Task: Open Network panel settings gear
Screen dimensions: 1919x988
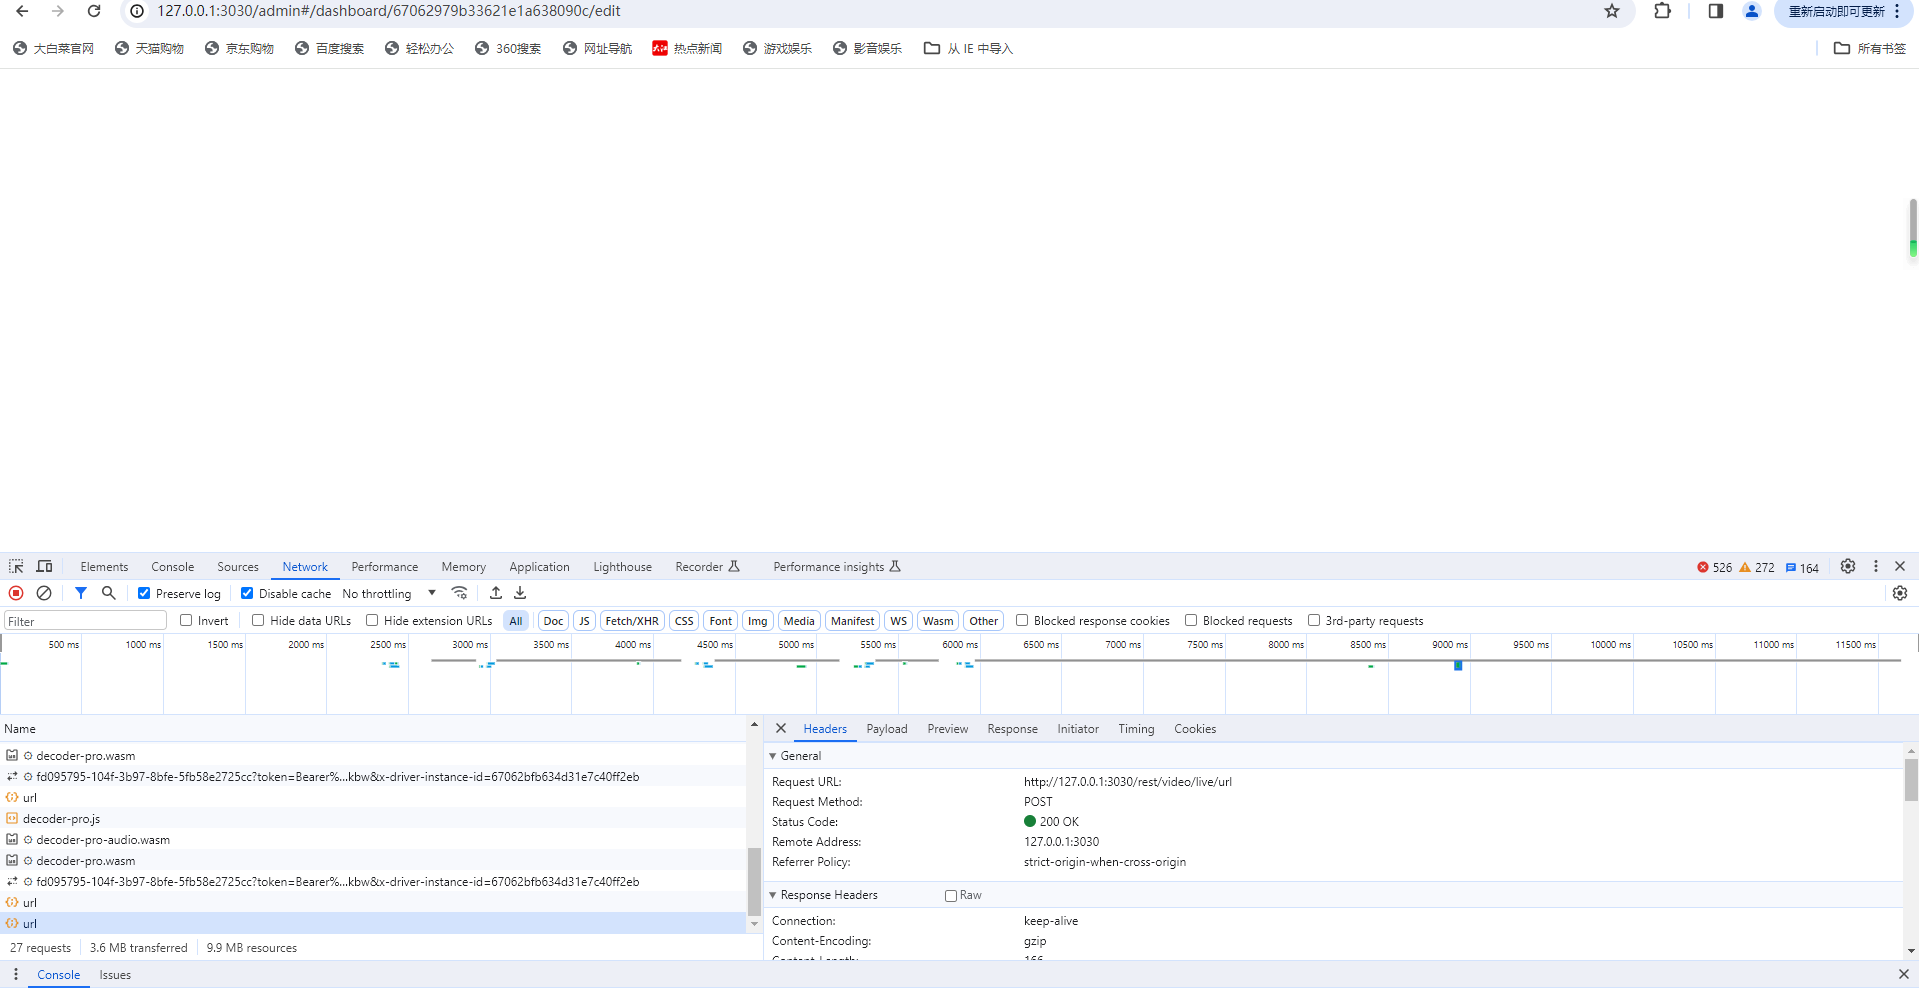Action: coord(1900,593)
